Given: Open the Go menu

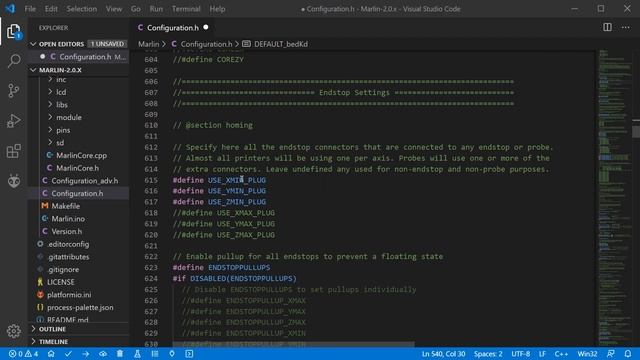Looking at the screenshot, I should point(136,9).
